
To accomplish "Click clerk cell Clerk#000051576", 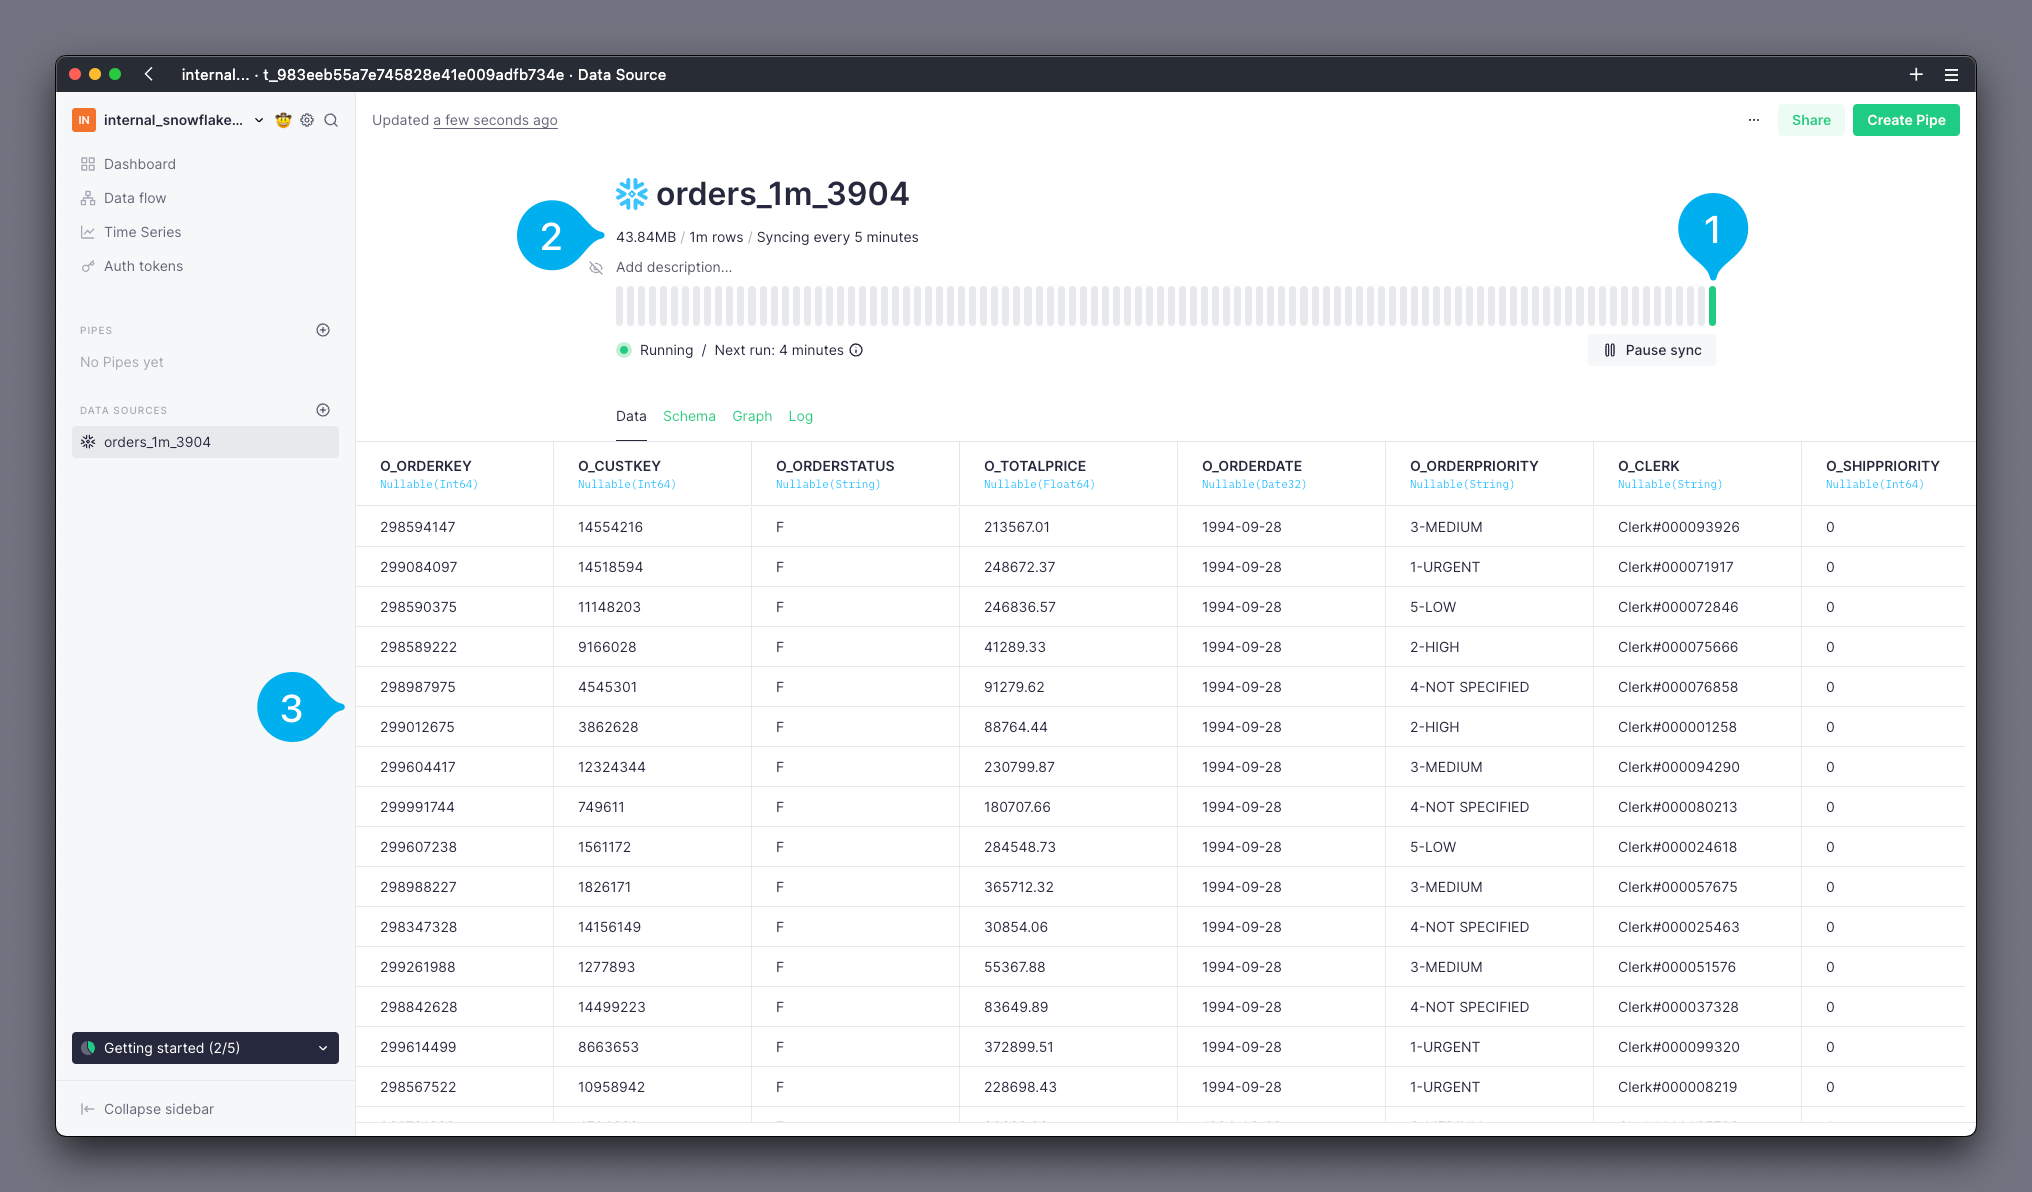I will pos(1697,967).
